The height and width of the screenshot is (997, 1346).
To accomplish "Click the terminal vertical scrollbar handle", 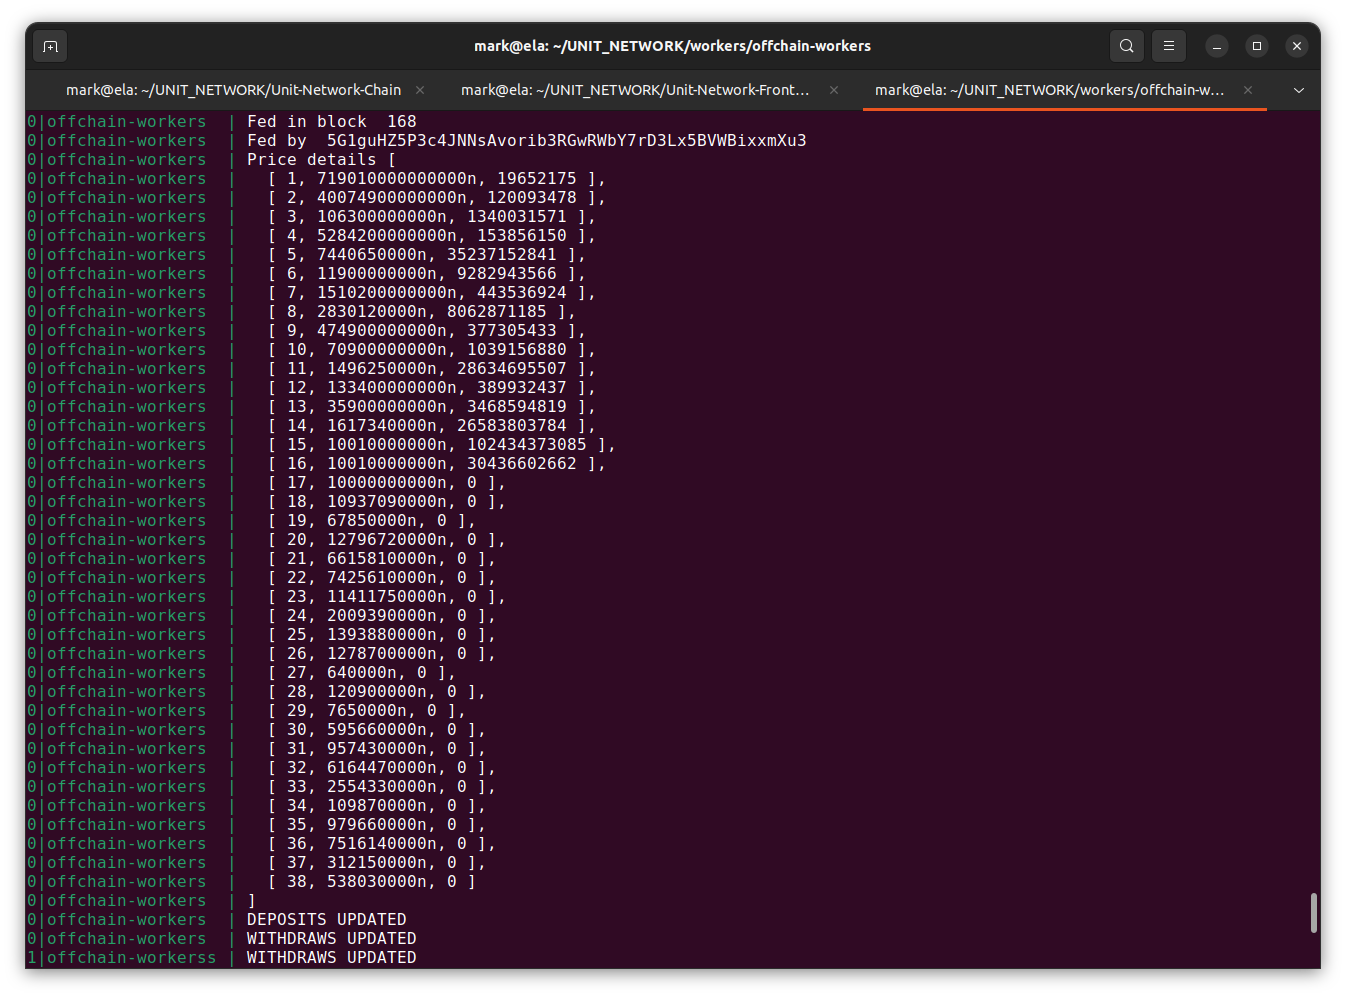I will [1313, 913].
